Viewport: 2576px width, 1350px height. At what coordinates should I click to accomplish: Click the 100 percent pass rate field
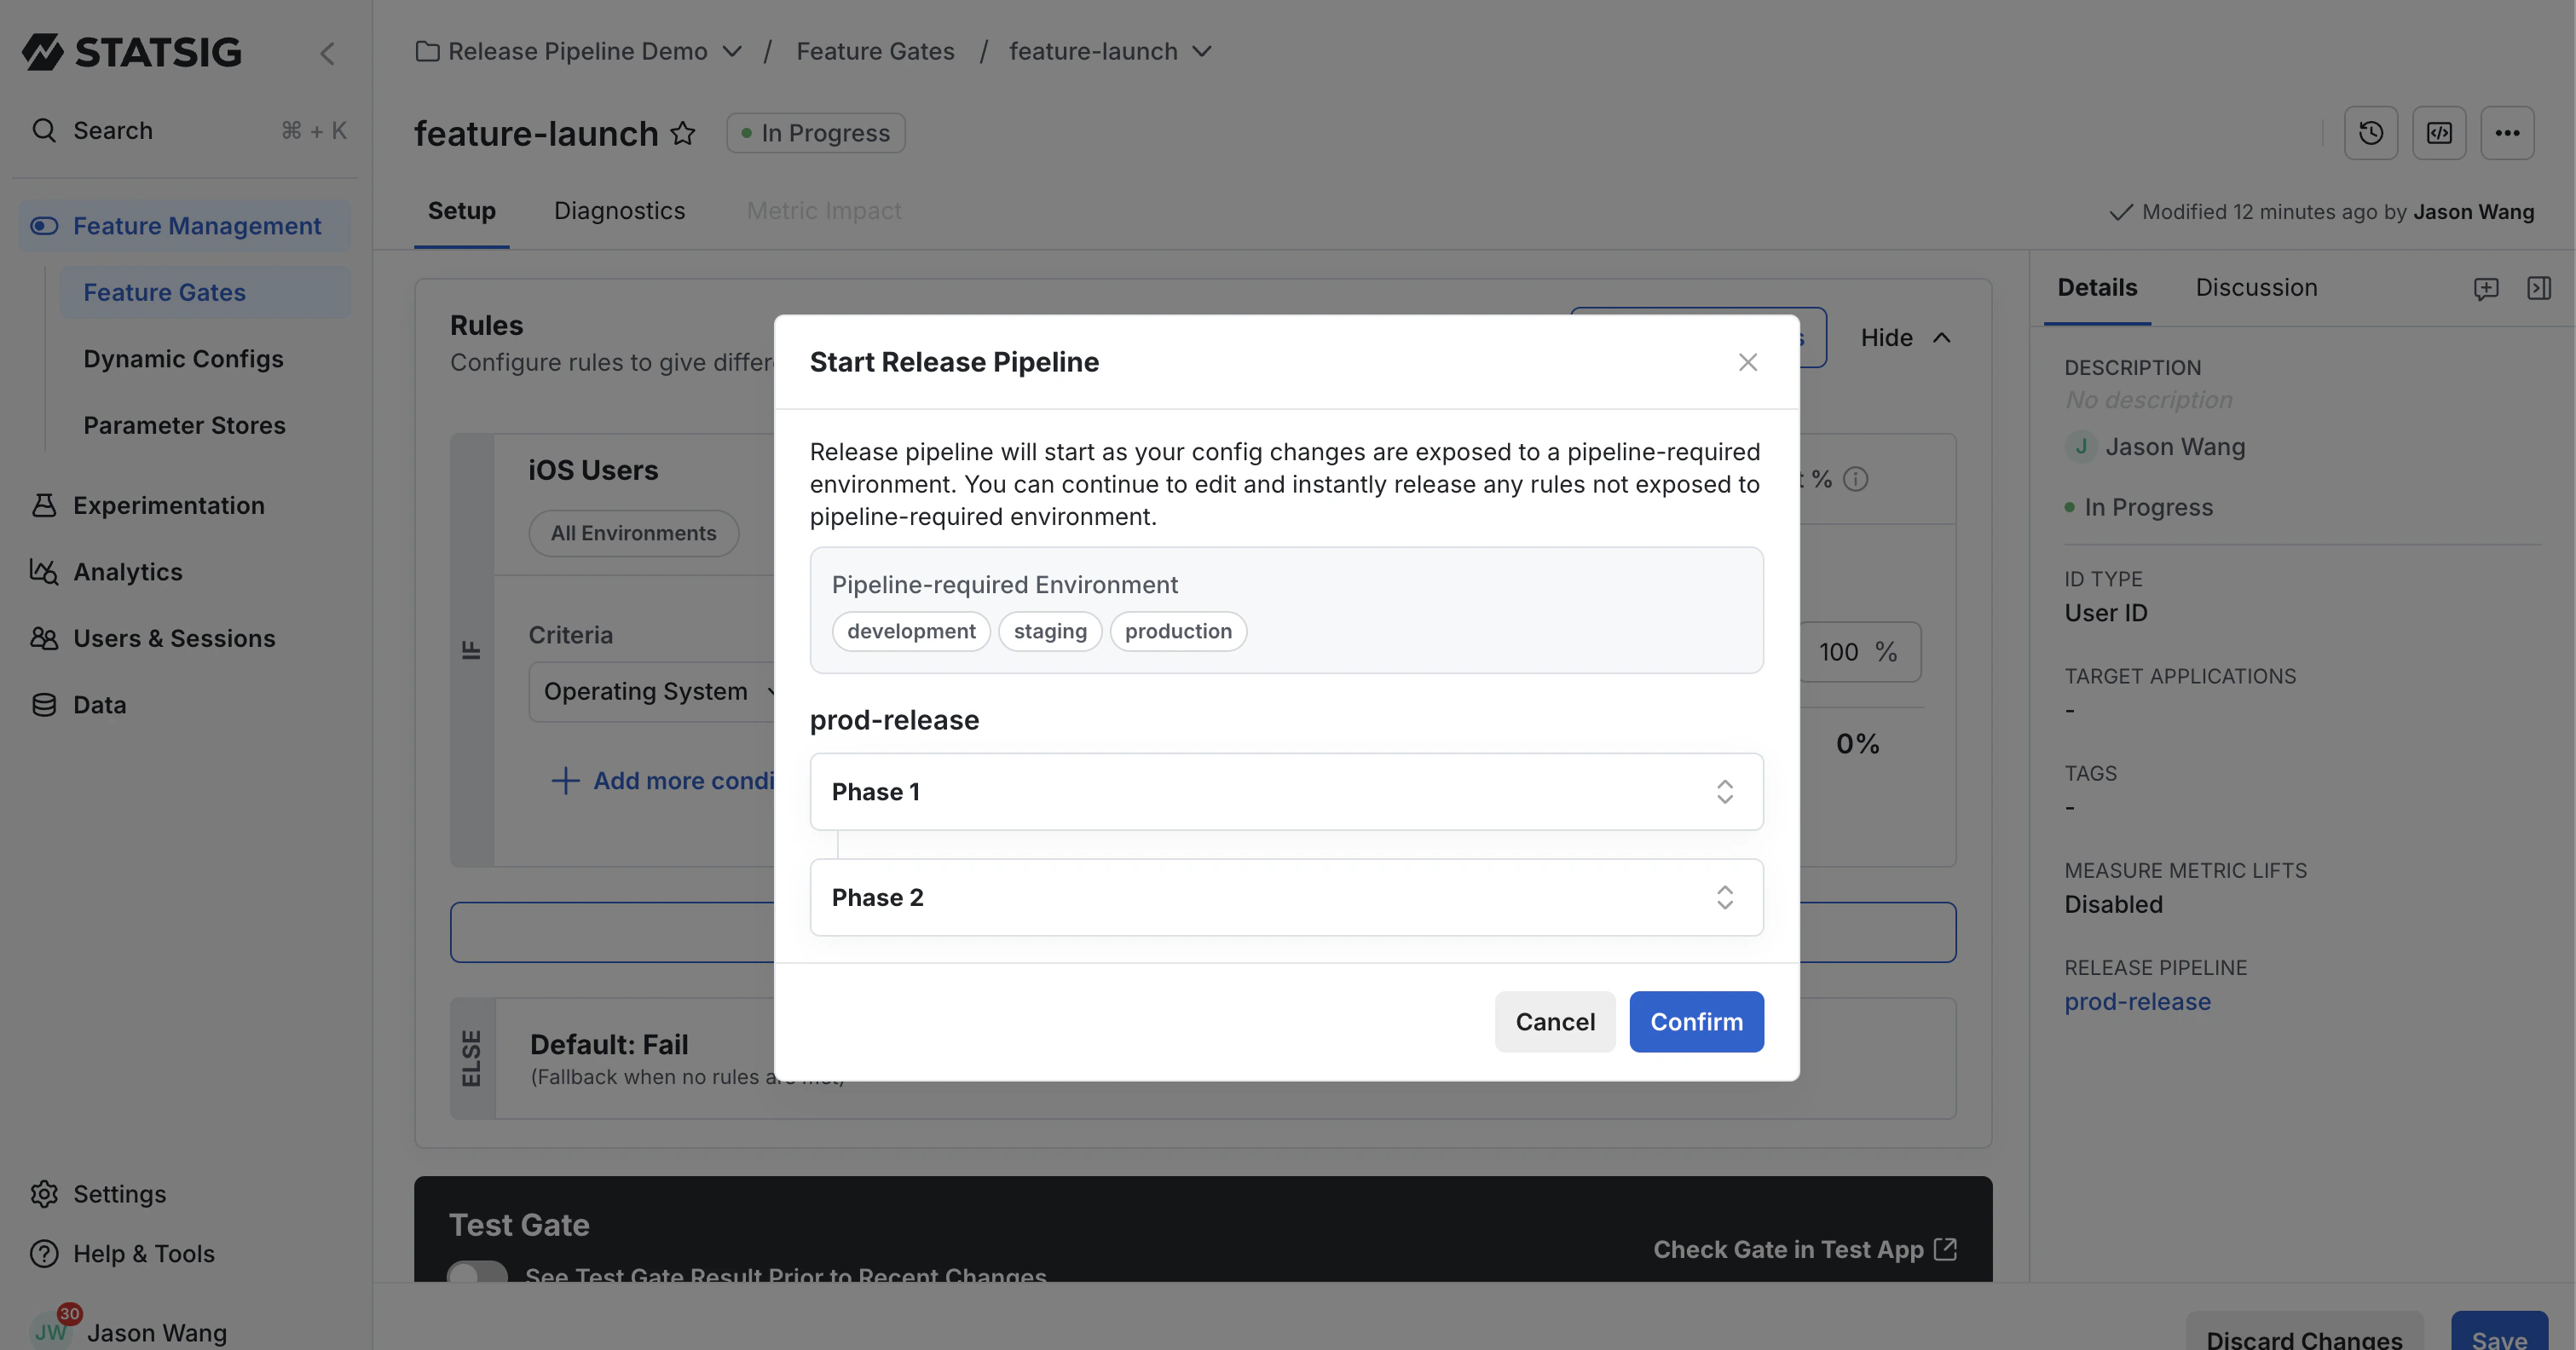click(x=1858, y=651)
